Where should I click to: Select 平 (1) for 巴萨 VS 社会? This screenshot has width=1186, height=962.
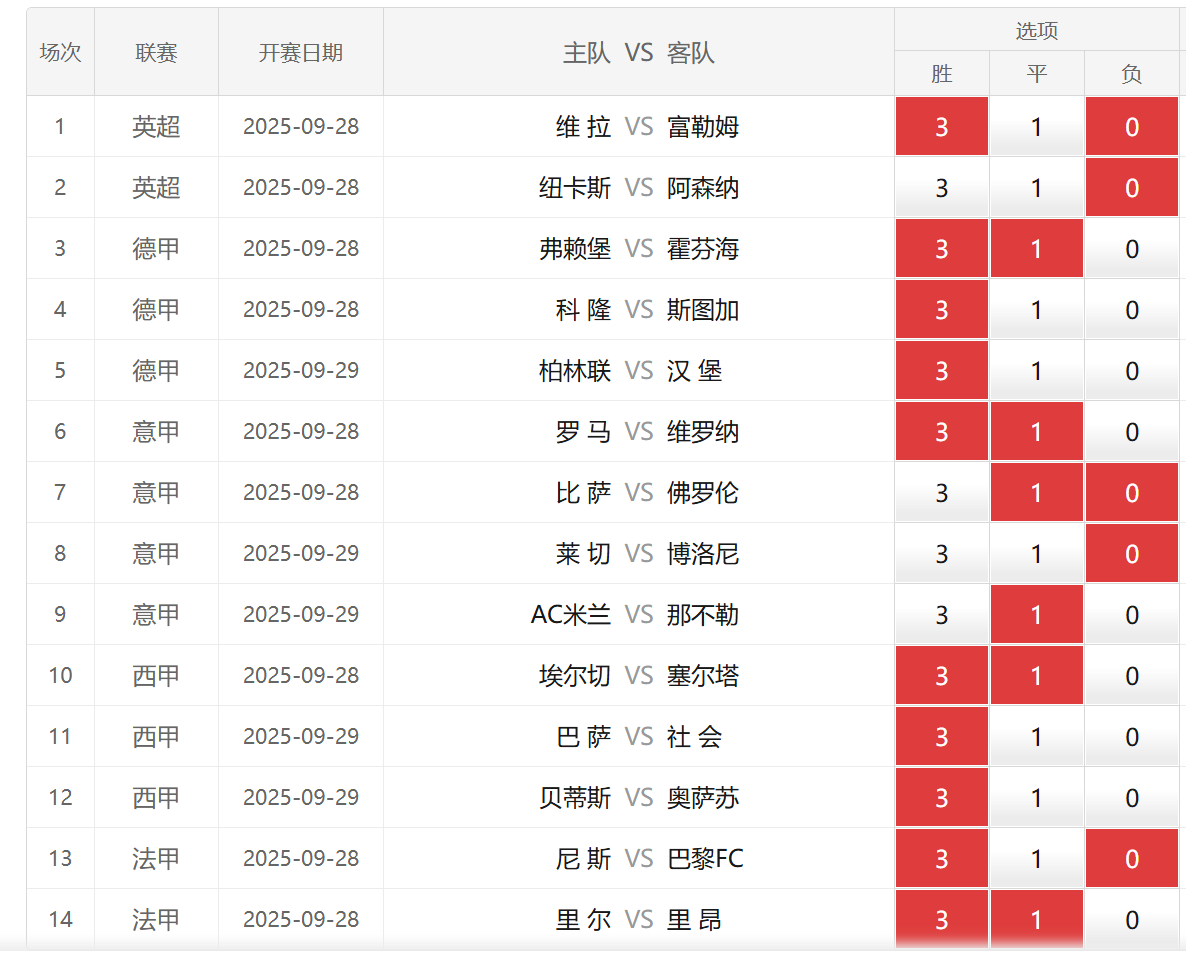[x=1036, y=737]
